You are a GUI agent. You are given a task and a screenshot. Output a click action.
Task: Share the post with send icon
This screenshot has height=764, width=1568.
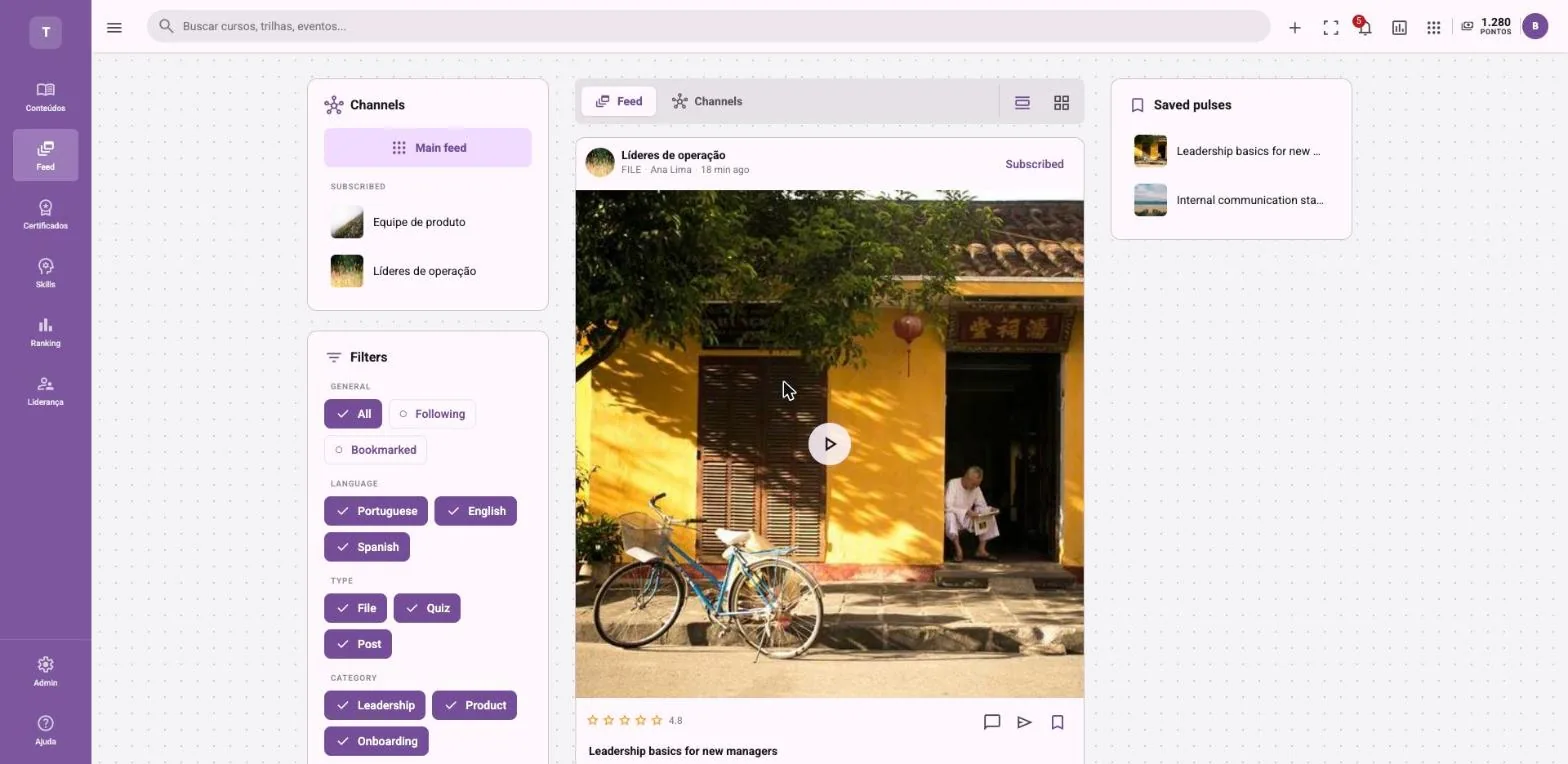coord(1024,722)
